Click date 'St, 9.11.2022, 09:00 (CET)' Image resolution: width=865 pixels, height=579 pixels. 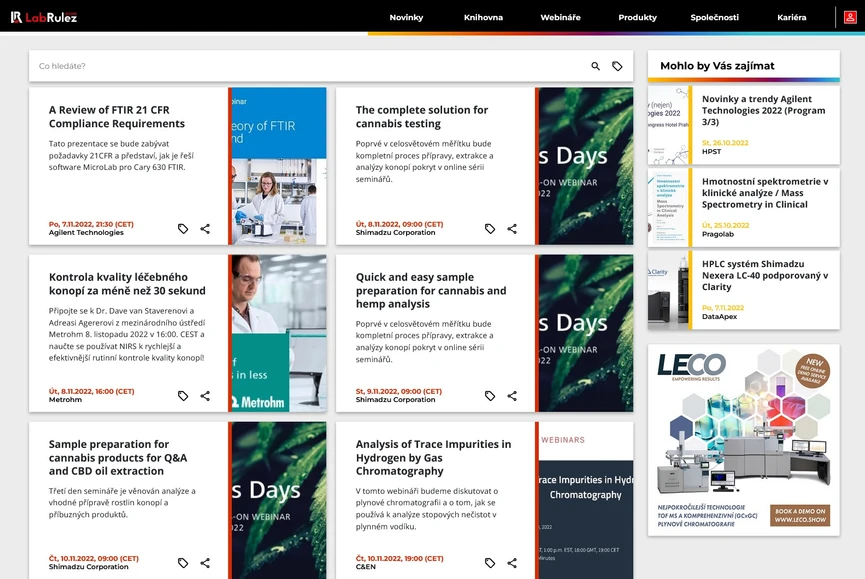pyautogui.click(x=398, y=392)
